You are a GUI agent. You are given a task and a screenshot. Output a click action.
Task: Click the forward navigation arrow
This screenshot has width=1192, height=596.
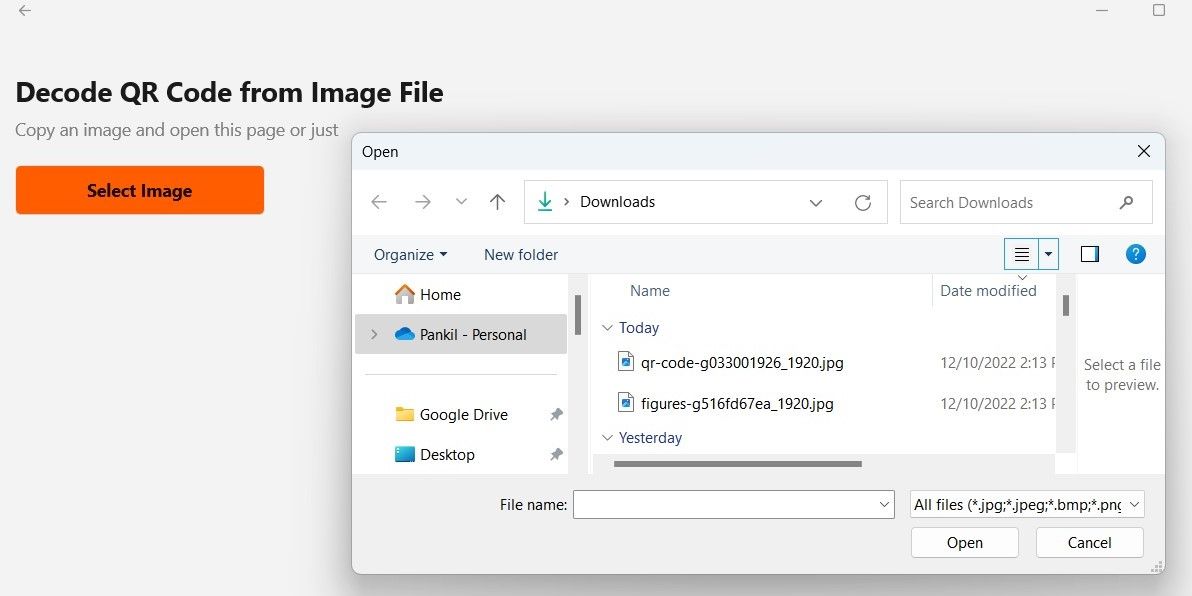coord(422,202)
